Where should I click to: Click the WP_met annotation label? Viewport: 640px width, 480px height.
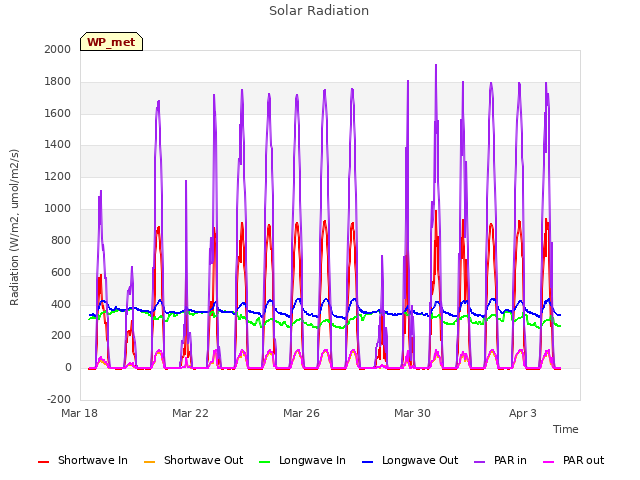[x=111, y=42]
